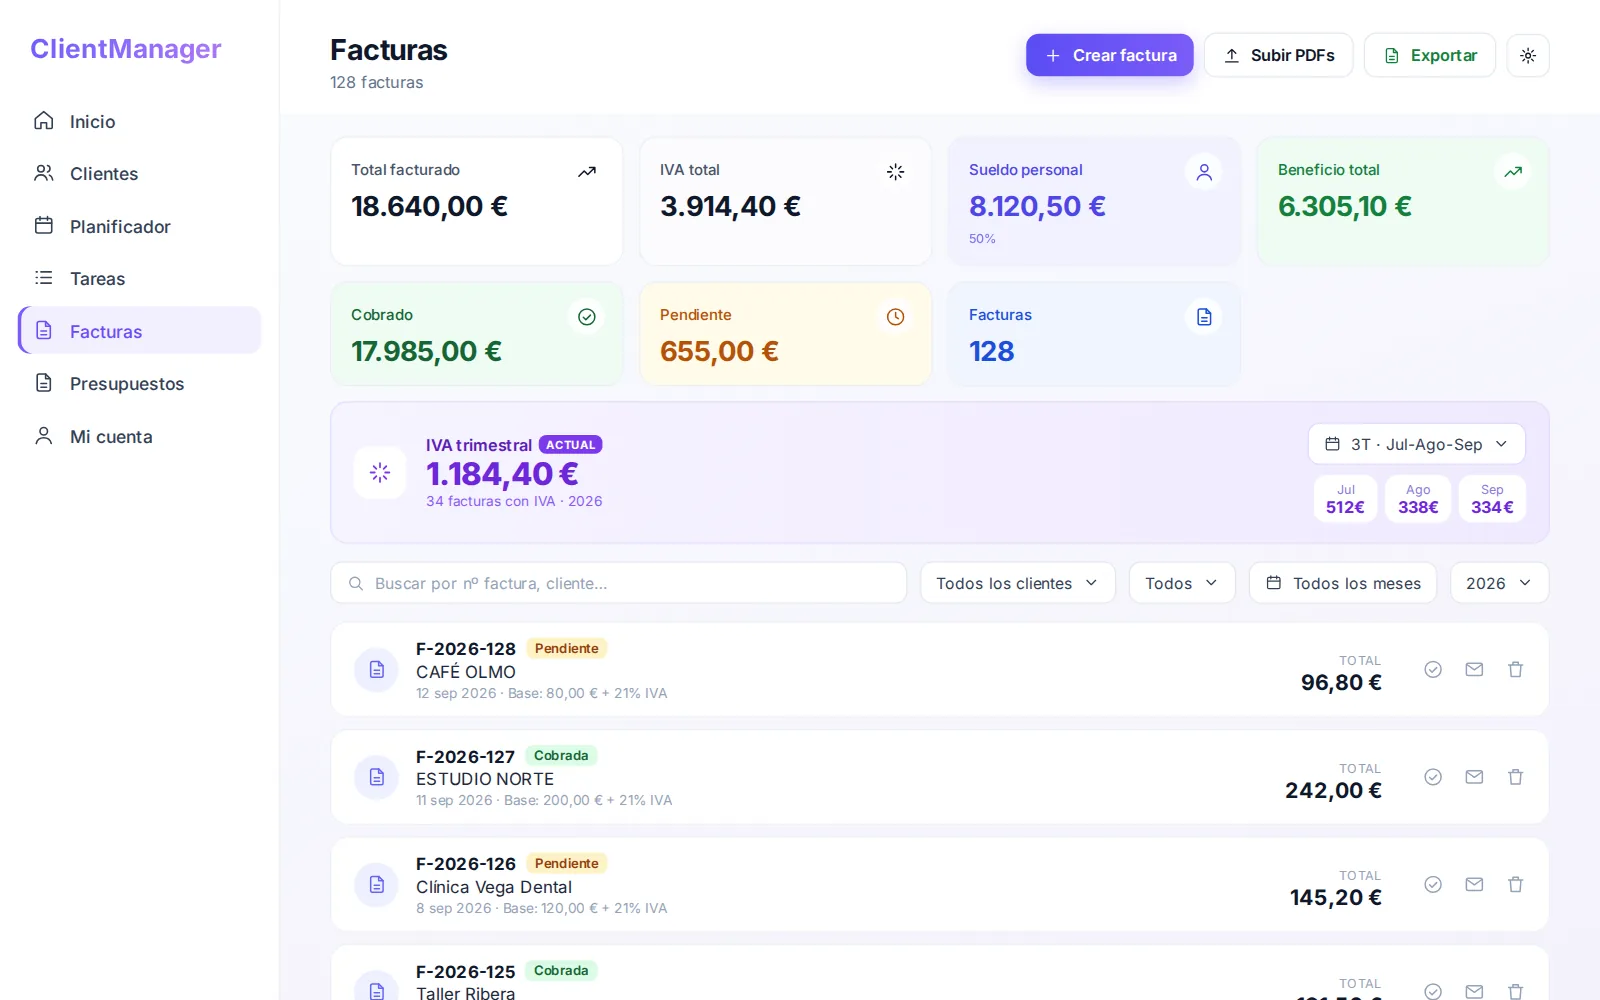
Task: Go to Inicio in the sidebar
Action: [140, 121]
